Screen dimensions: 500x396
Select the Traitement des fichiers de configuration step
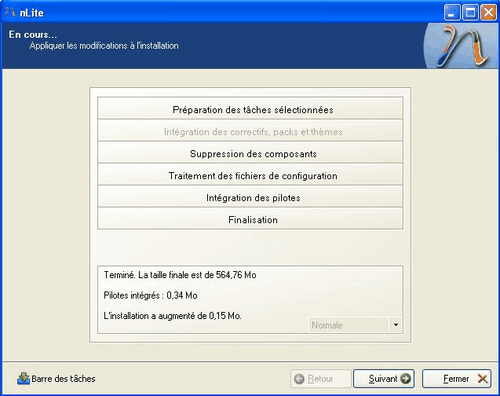point(250,174)
